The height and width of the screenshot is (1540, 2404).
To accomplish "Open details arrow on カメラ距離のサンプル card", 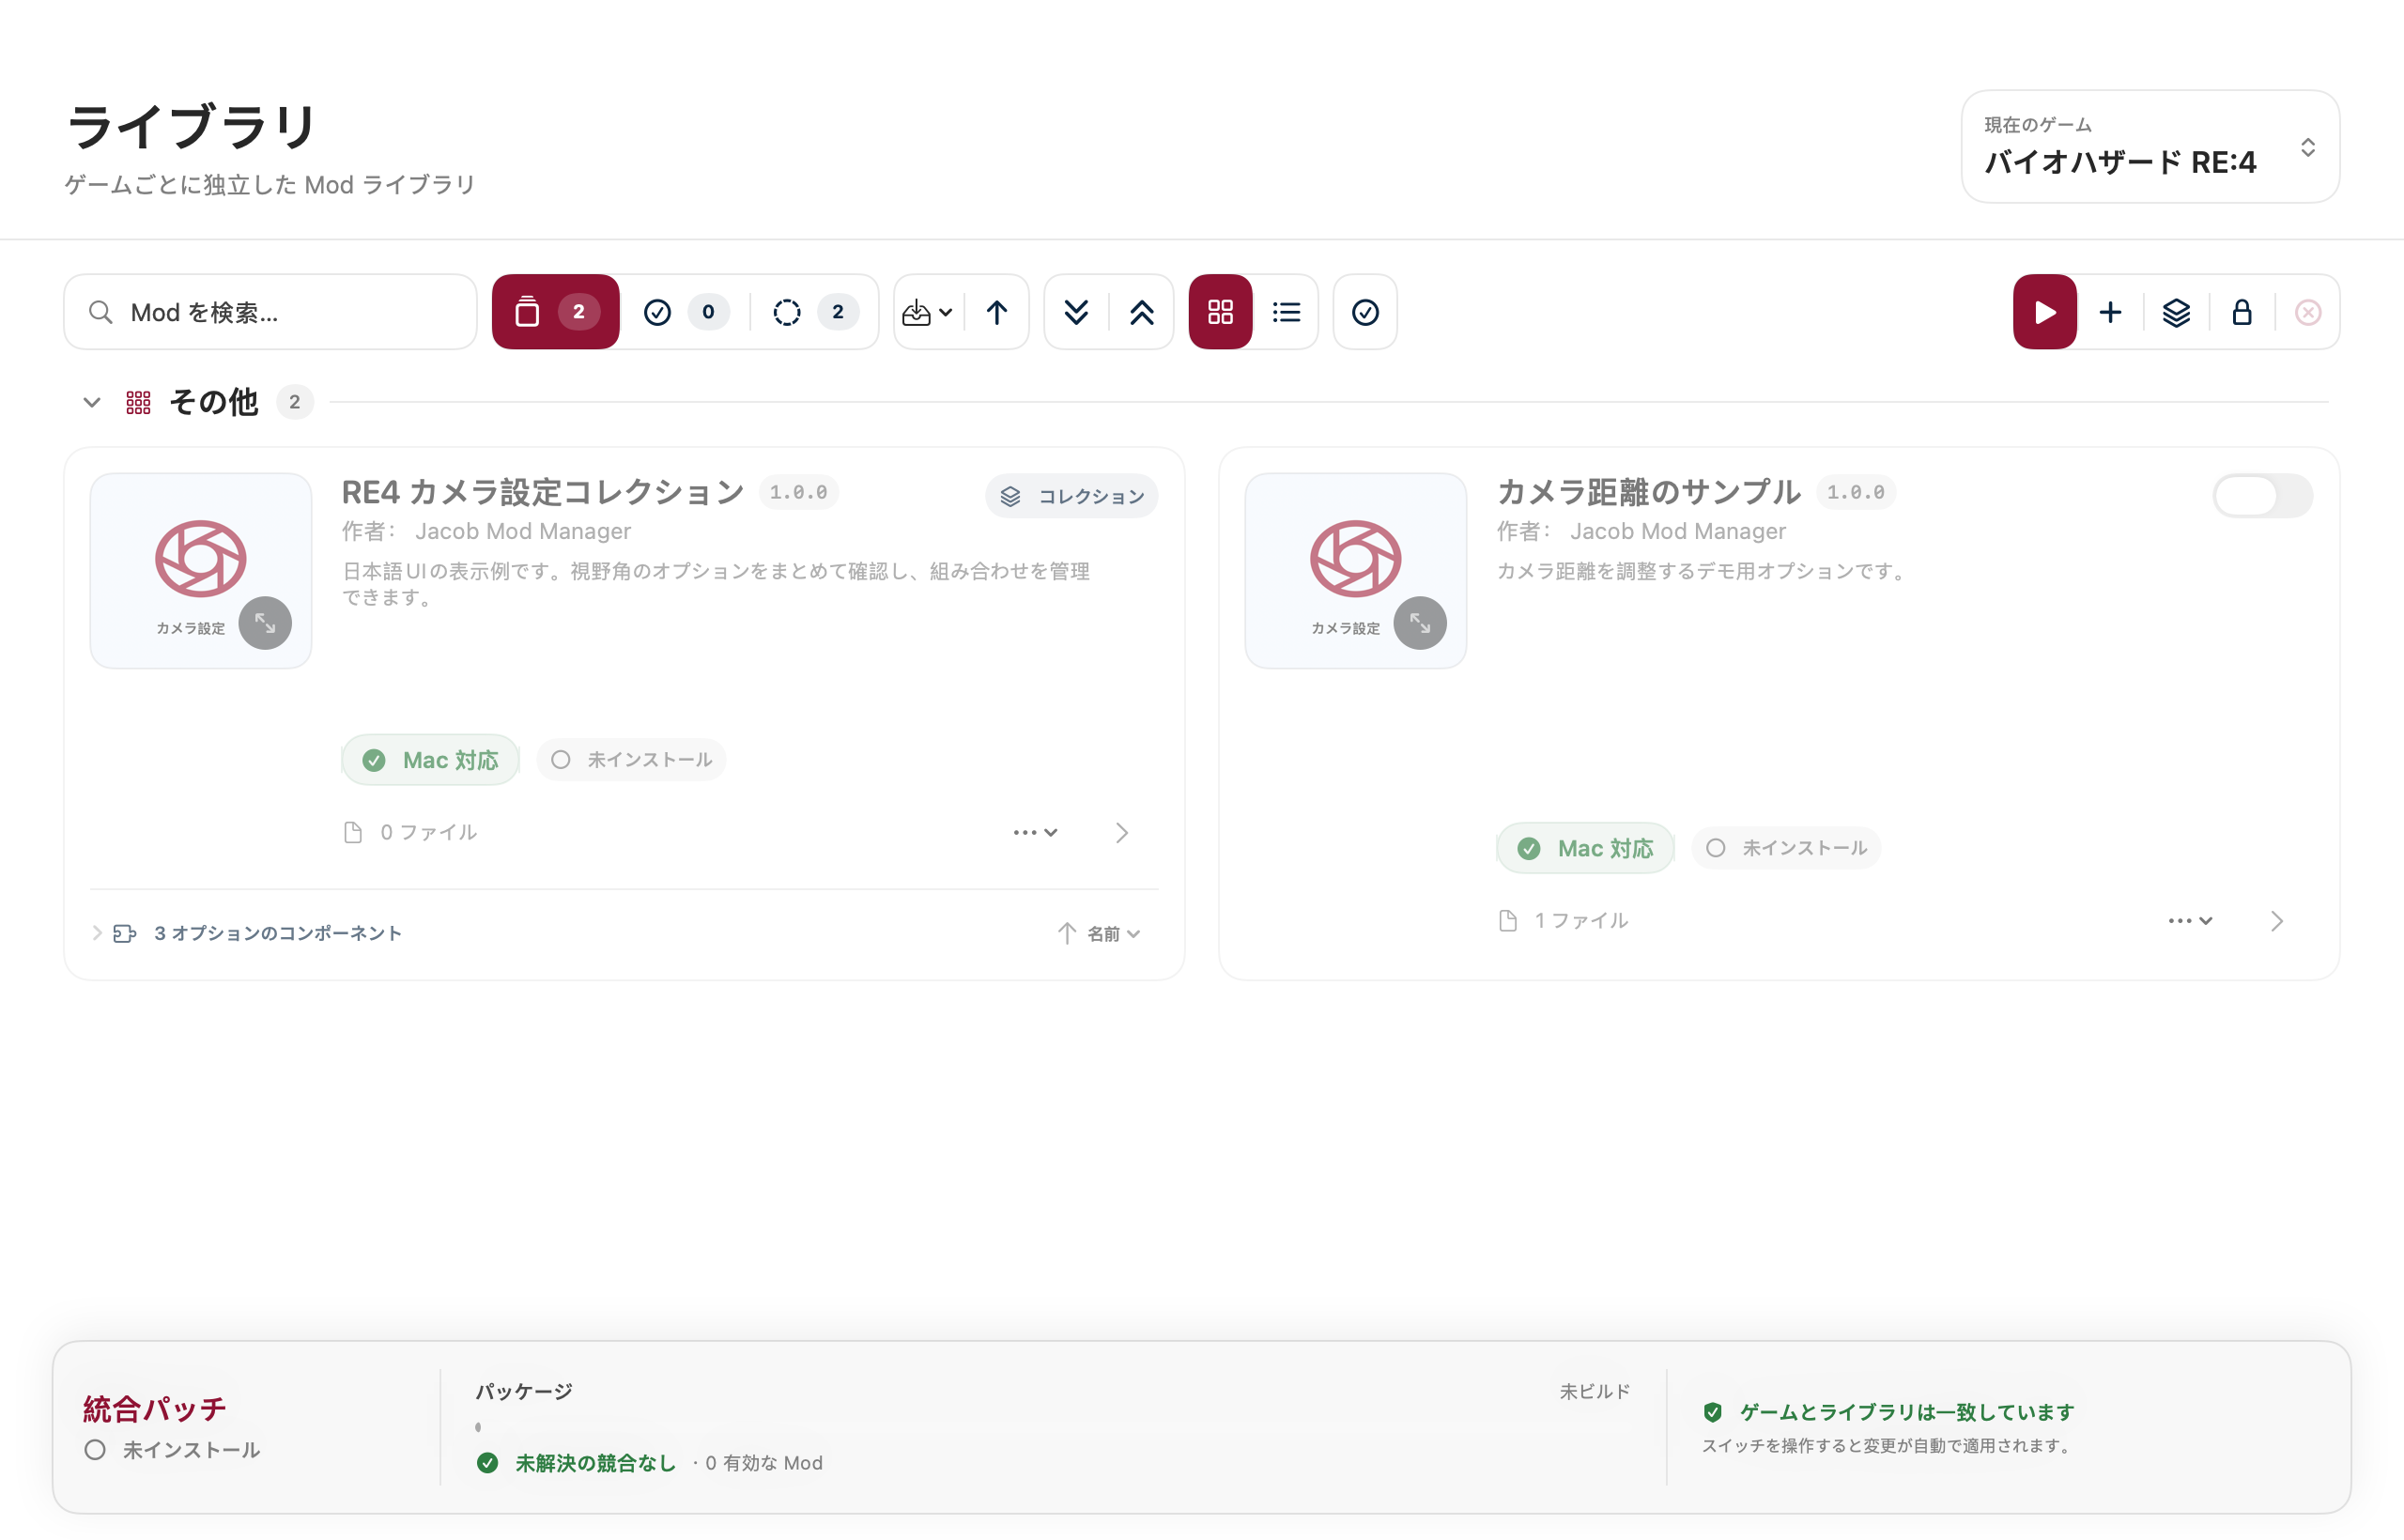I will 2277,920.
